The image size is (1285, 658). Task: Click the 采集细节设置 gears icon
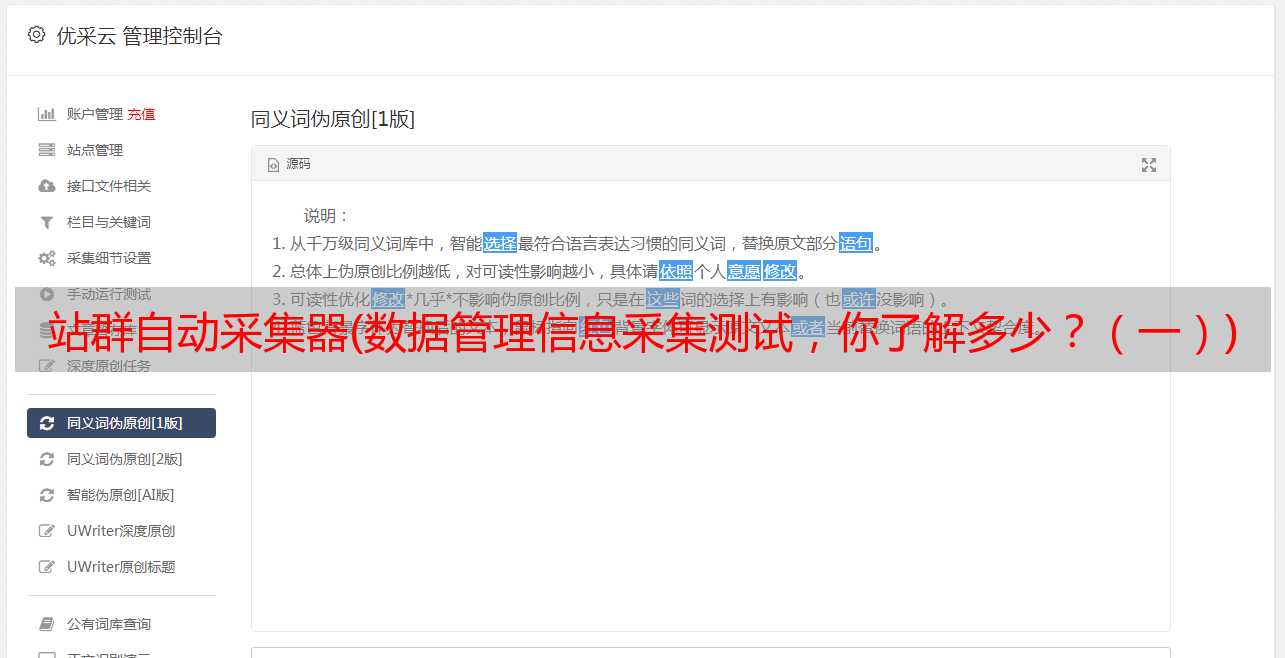46,258
